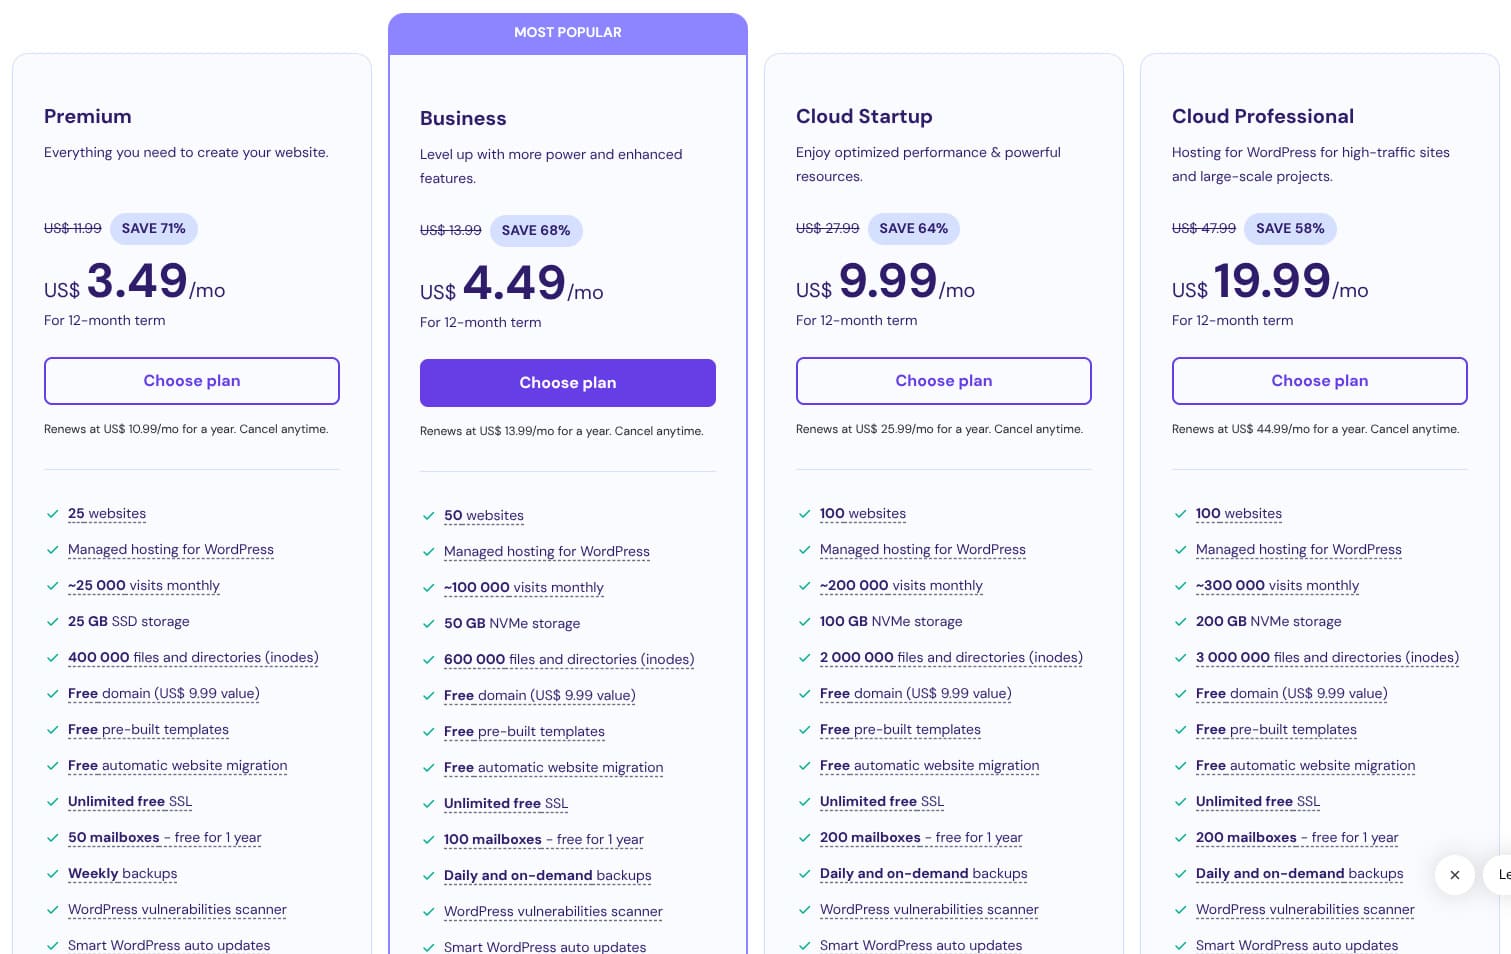Image resolution: width=1511 pixels, height=954 pixels.
Task: Click the MOST POPULAR banner
Action: (568, 33)
